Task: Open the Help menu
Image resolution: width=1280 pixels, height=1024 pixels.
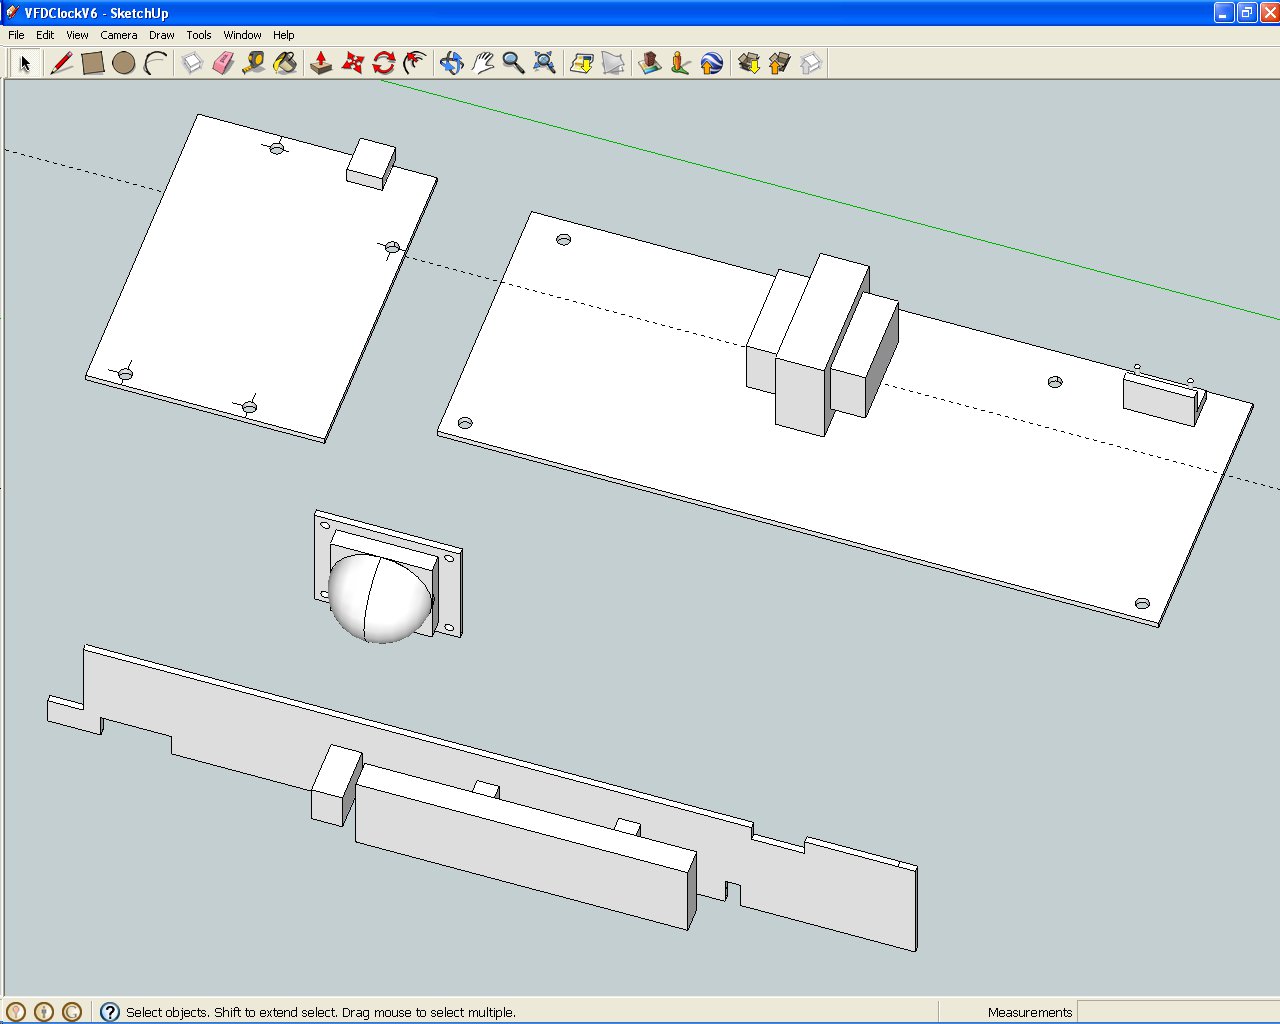Action: point(284,35)
